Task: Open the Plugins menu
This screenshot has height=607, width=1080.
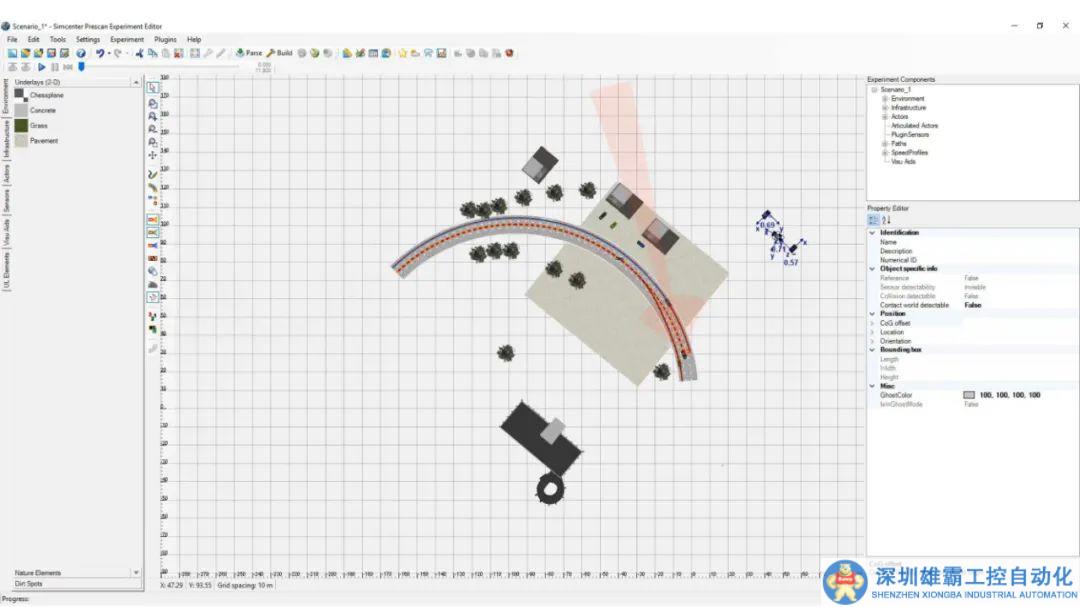Action: [x=165, y=39]
